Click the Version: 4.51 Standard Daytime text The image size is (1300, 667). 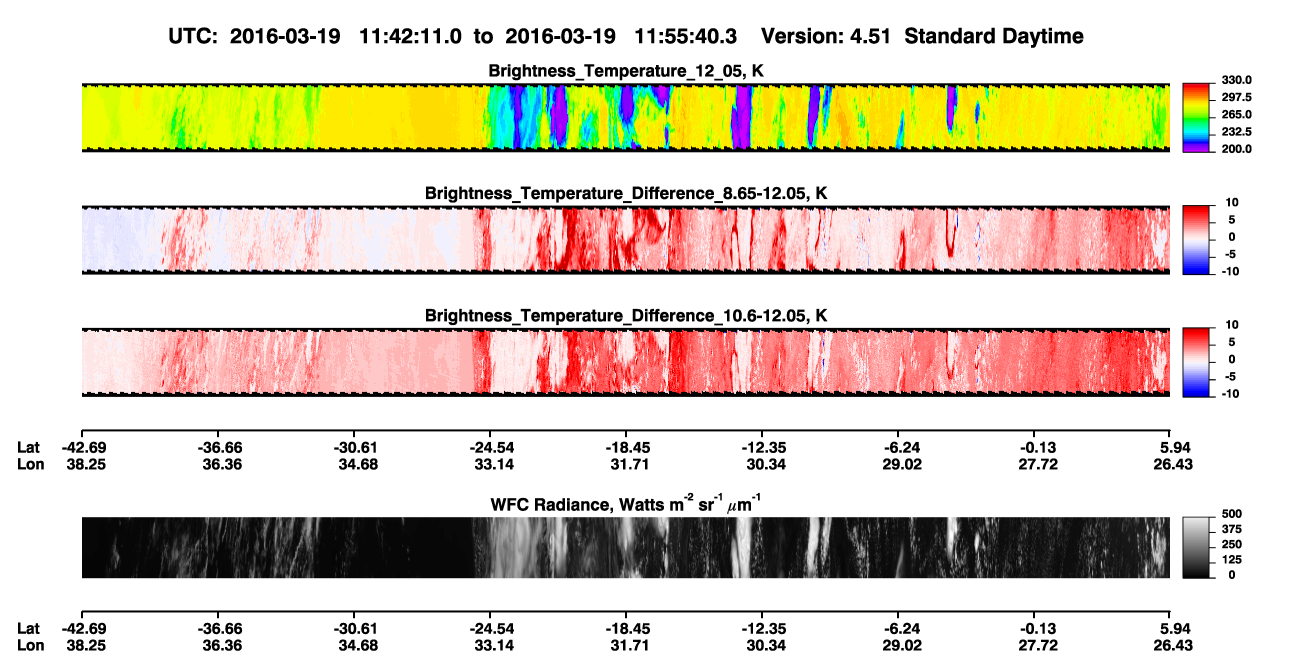(922, 36)
